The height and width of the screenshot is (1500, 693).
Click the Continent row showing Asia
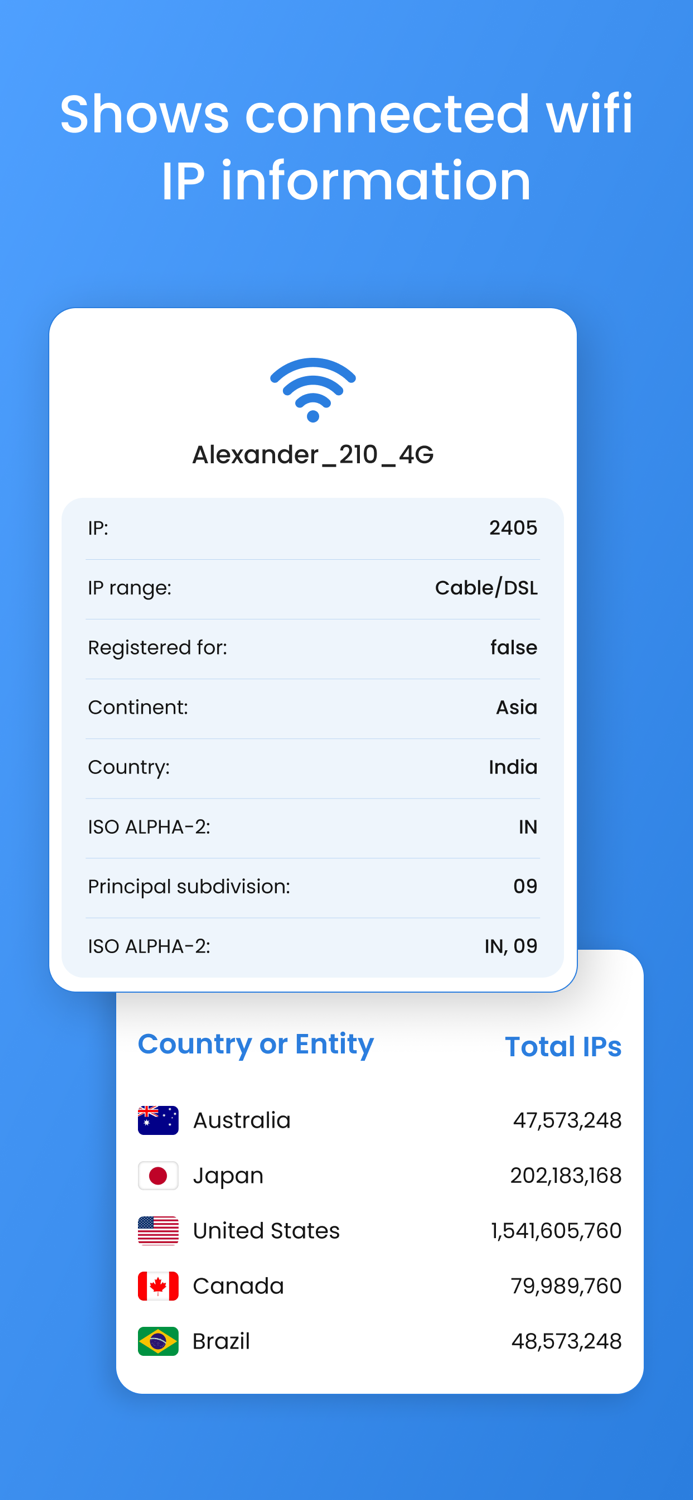312,708
